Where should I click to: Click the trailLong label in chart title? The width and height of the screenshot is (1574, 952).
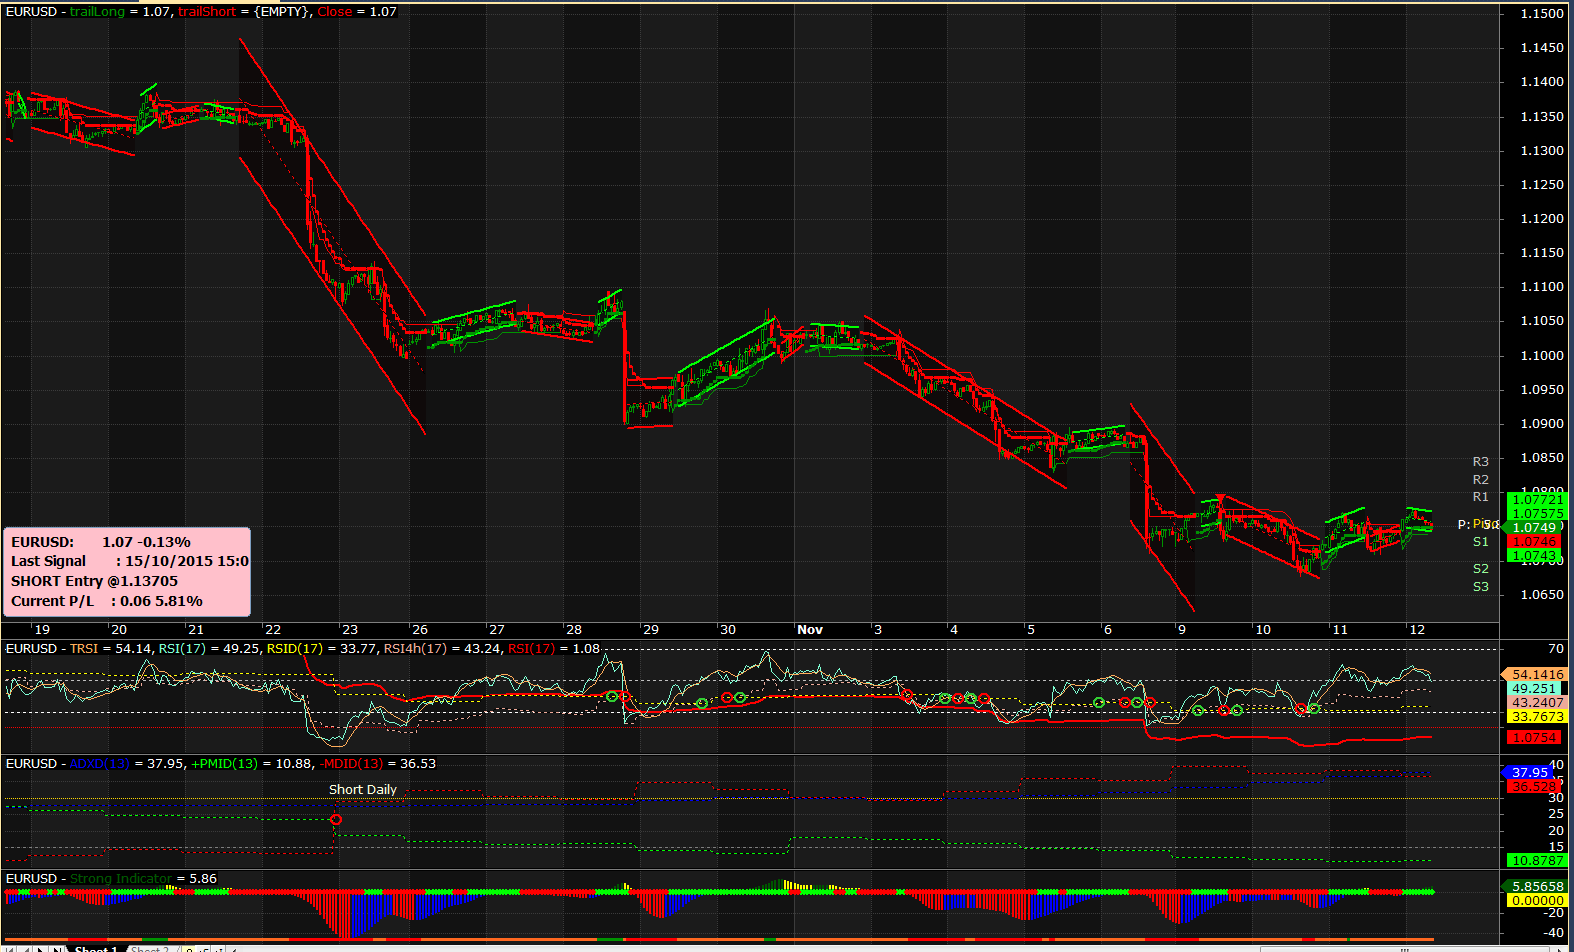click(x=97, y=11)
